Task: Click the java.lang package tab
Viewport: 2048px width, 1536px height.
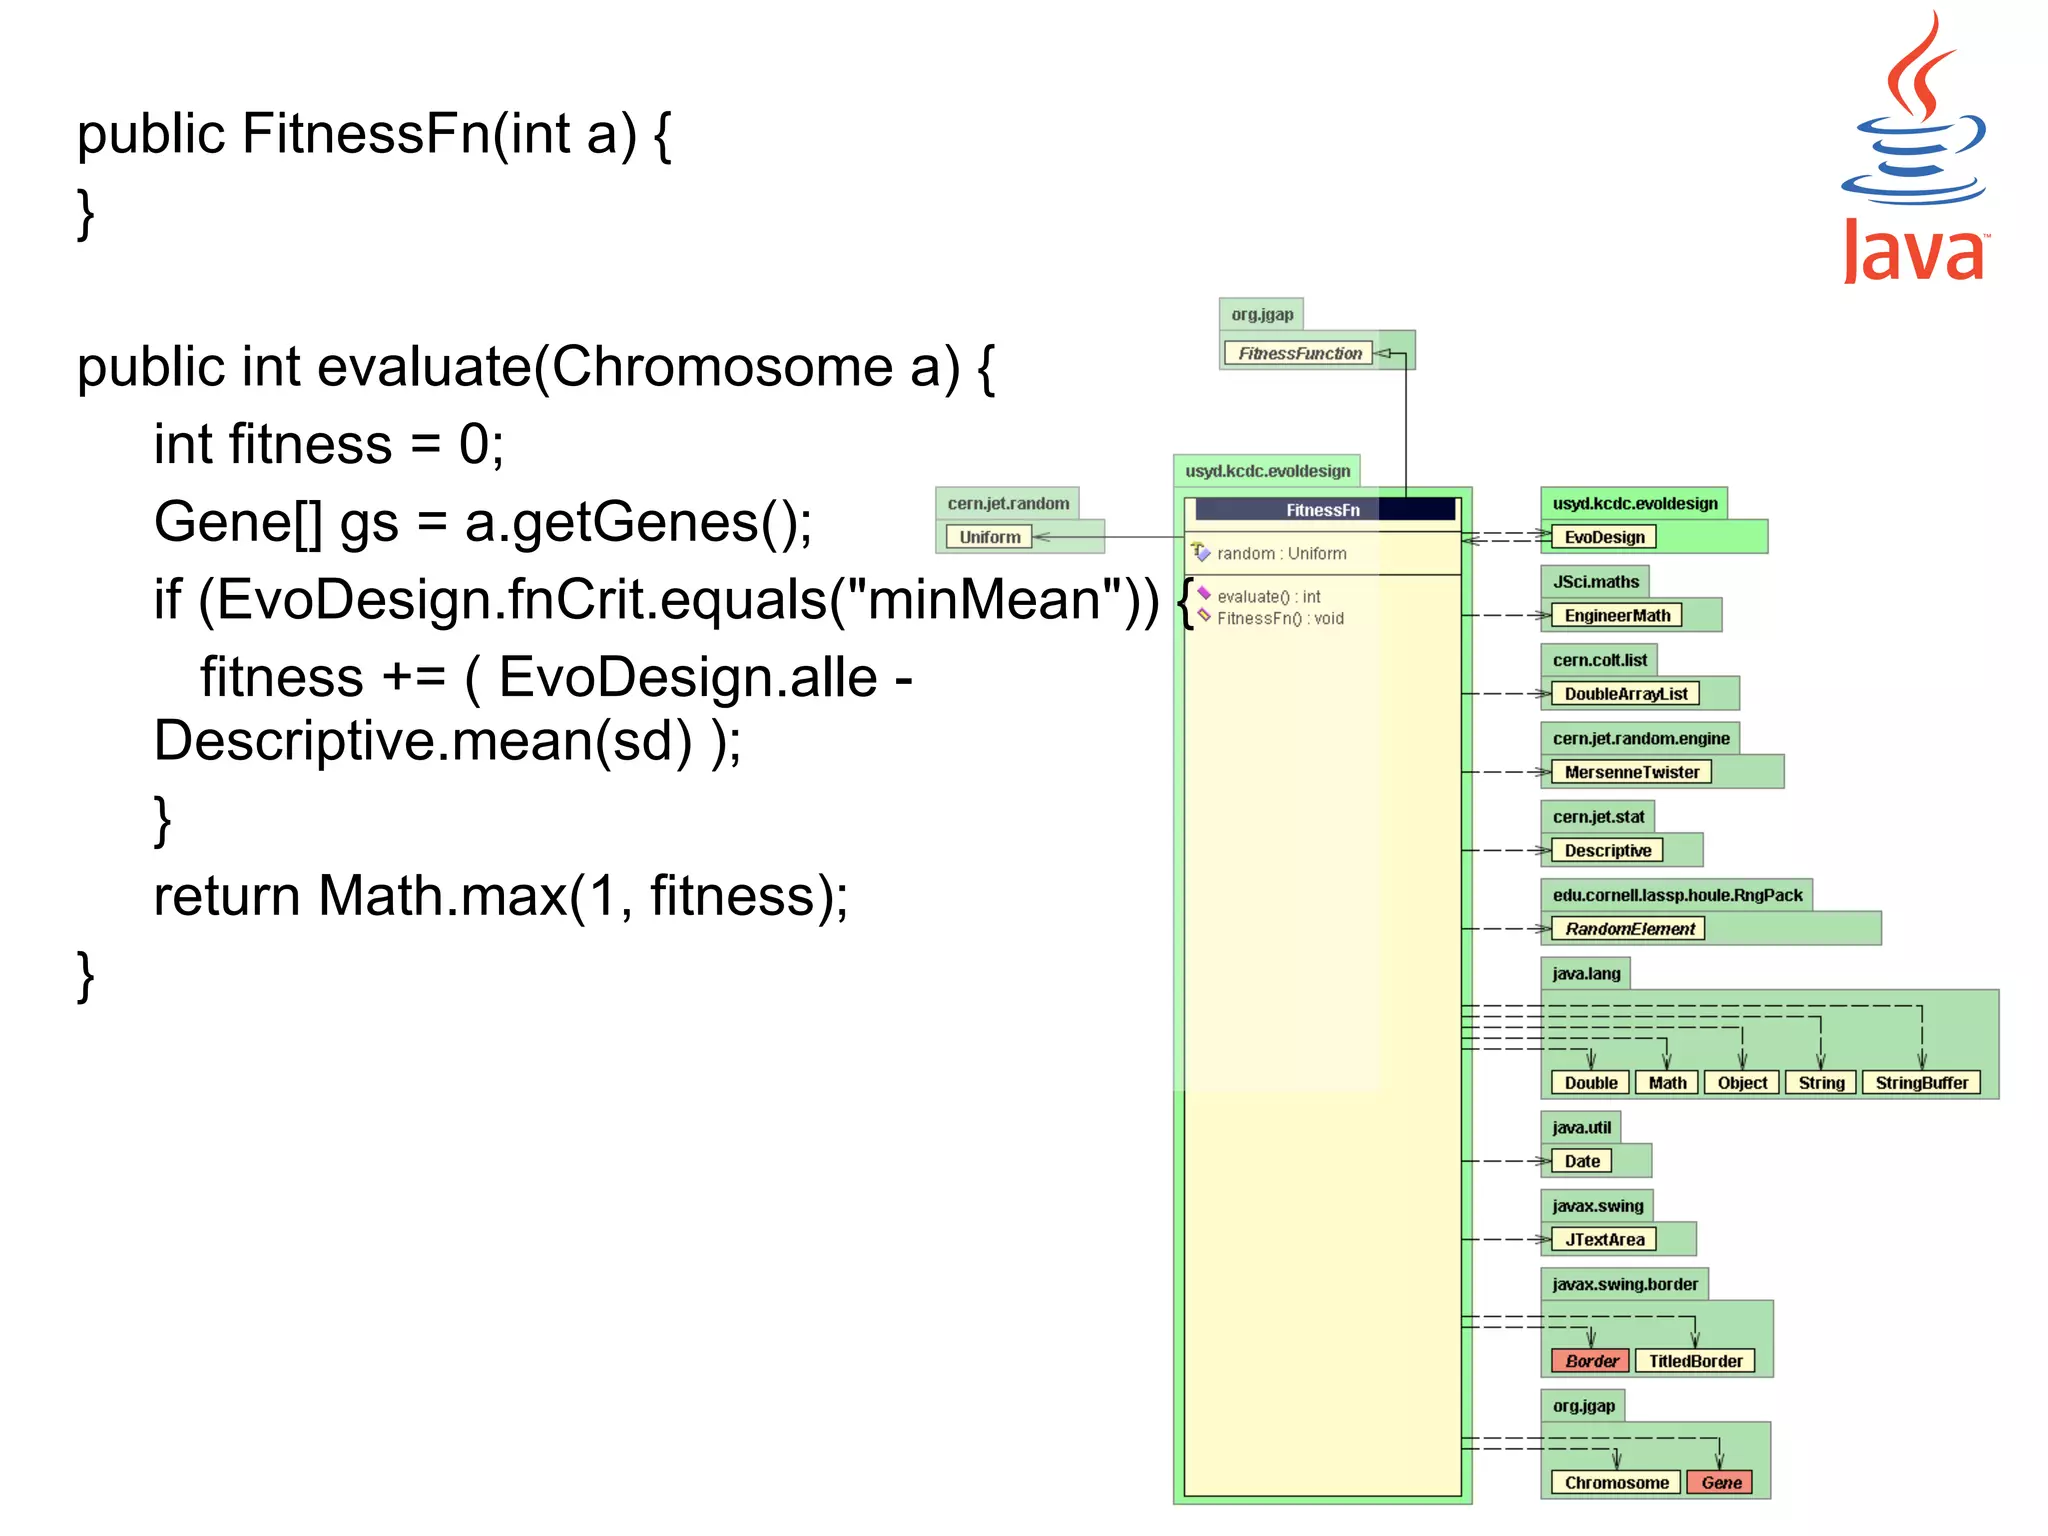Action: pyautogui.click(x=1586, y=973)
